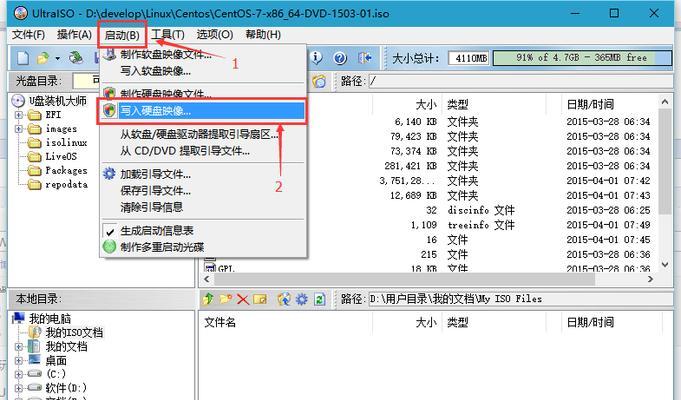
Task: Click the vertical scrollbar down arrow
Action: coord(664,264)
